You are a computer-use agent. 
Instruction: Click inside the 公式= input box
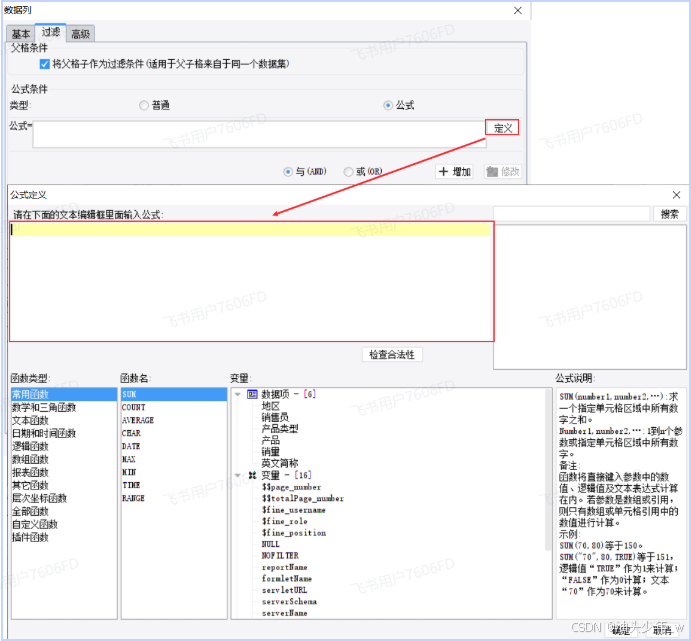[259, 134]
